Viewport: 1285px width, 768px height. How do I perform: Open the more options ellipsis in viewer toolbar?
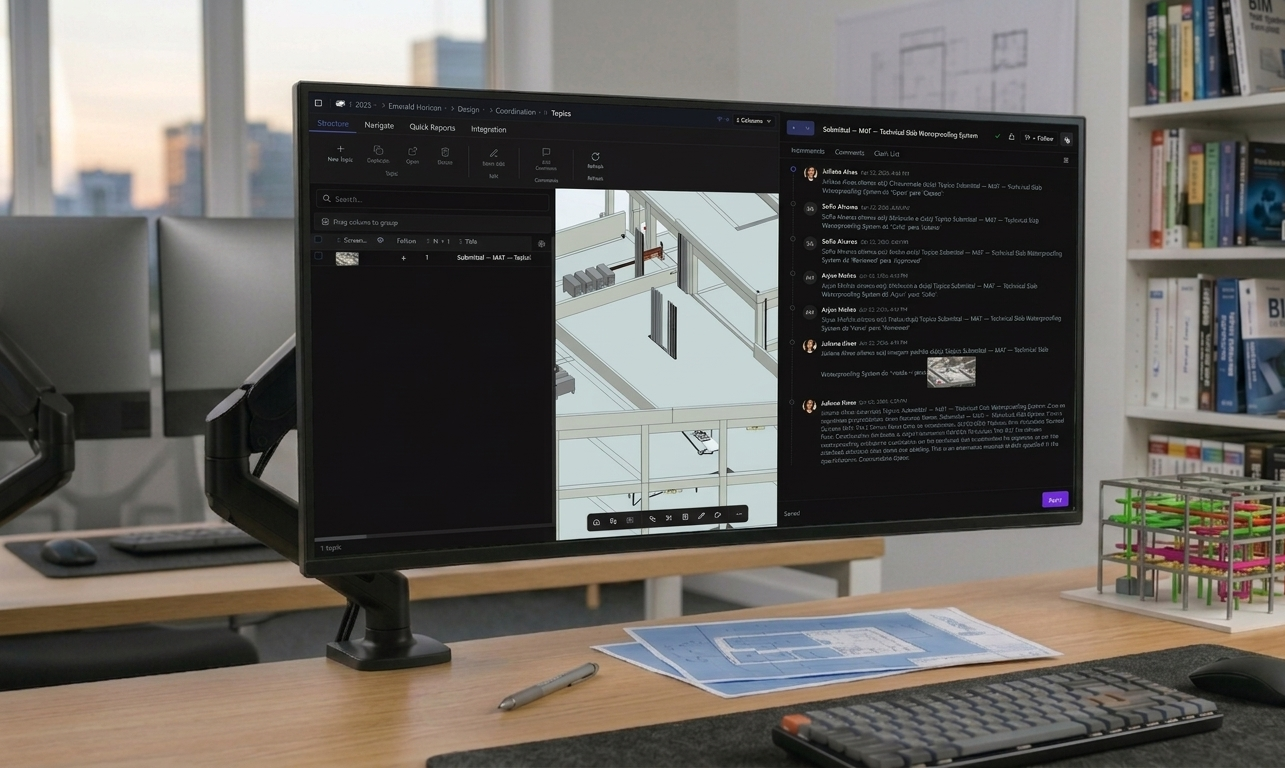point(739,514)
